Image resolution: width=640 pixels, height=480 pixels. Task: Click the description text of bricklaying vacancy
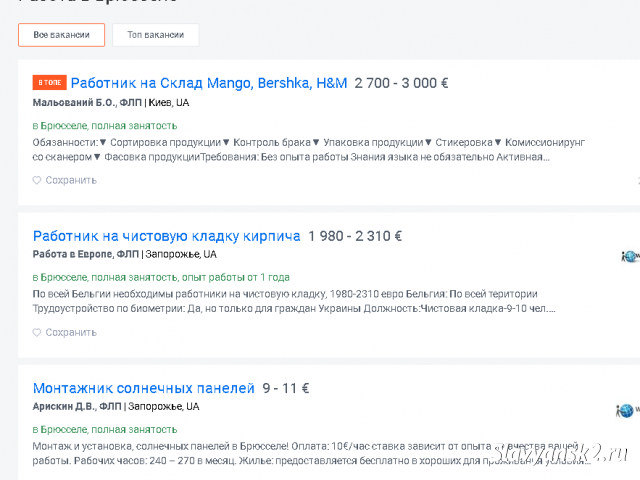tap(294, 301)
